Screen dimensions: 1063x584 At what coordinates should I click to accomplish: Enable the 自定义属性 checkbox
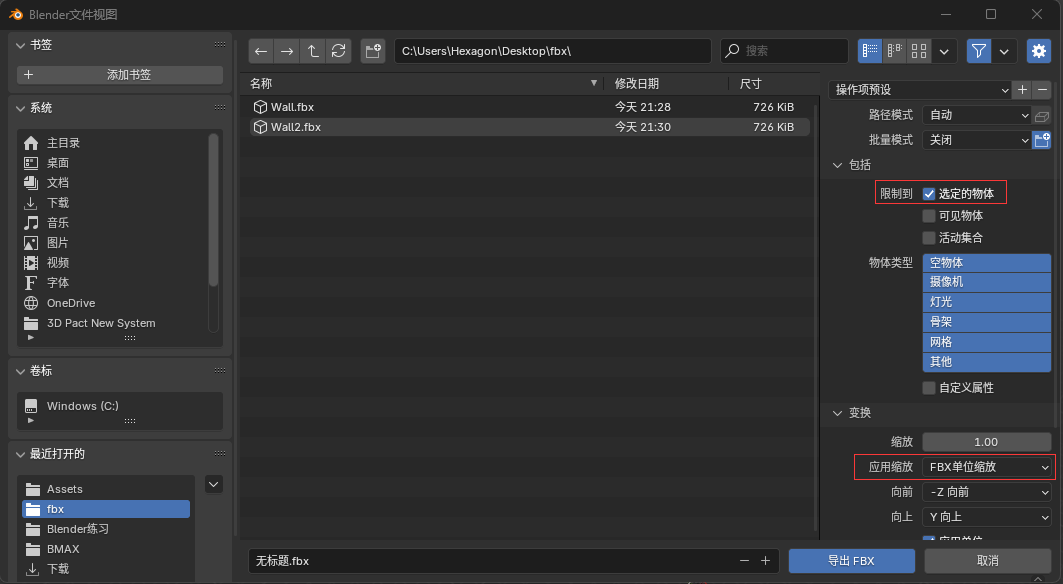tap(929, 388)
